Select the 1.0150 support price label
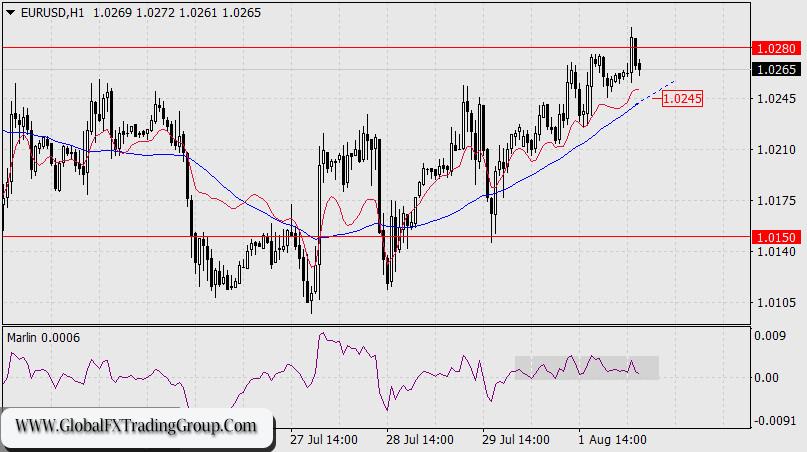The height and width of the screenshot is (452, 807). 777,237
